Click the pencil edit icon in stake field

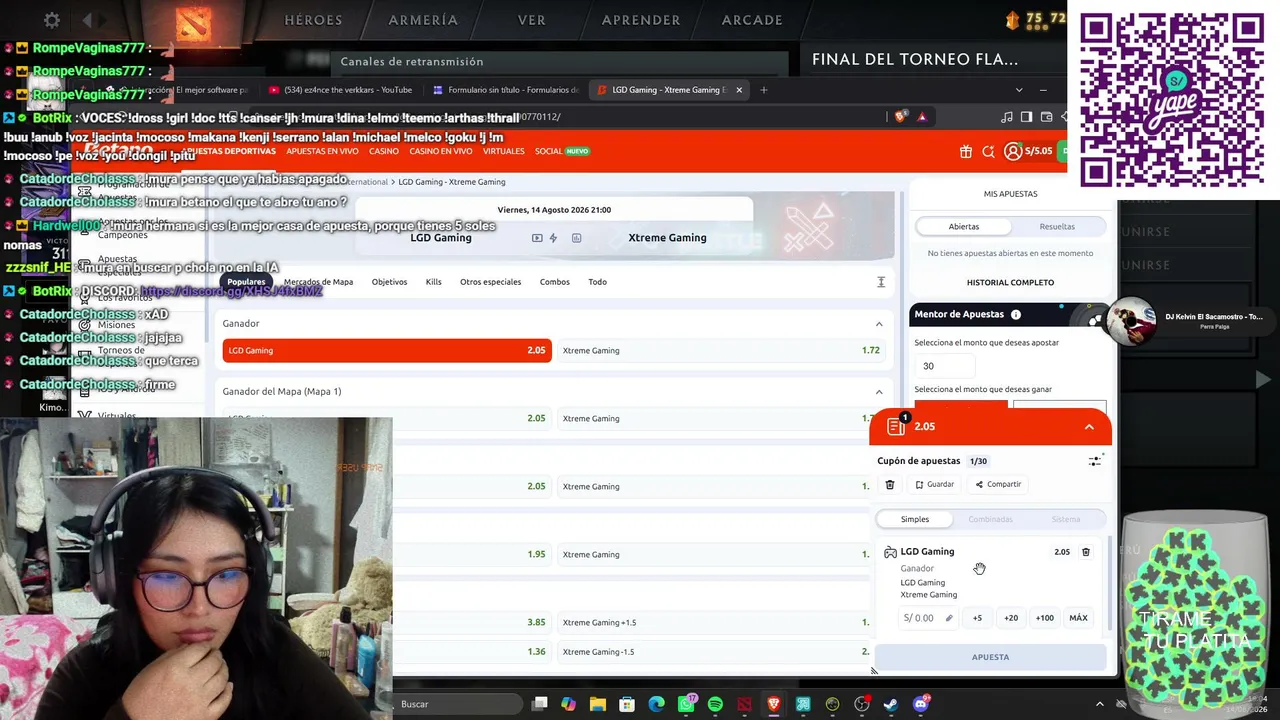(949, 618)
